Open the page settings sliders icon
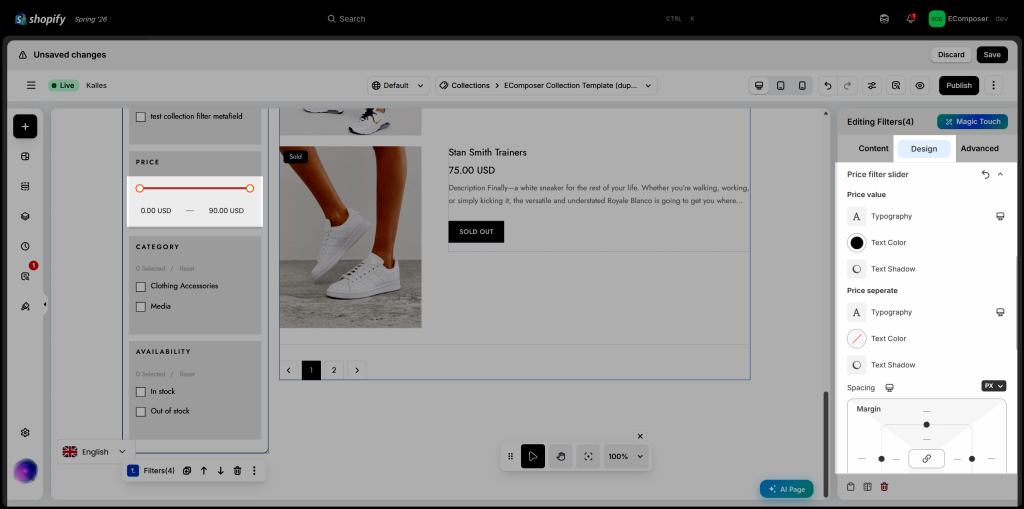Image resolution: width=1024 pixels, height=509 pixels. coord(872,85)
